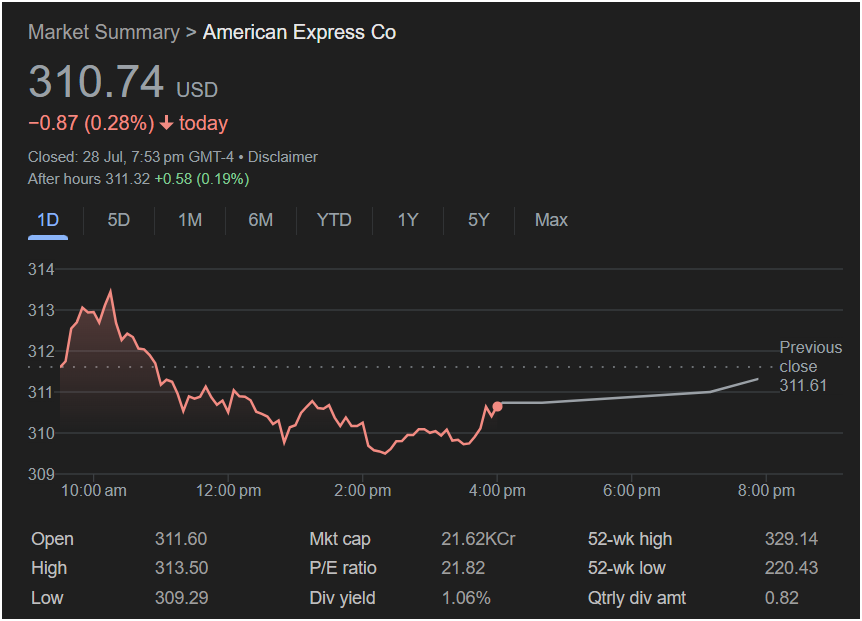Select the Max time range tab
Image resolution: width=862 pixels, height=621 pixels.
point(551,220)
